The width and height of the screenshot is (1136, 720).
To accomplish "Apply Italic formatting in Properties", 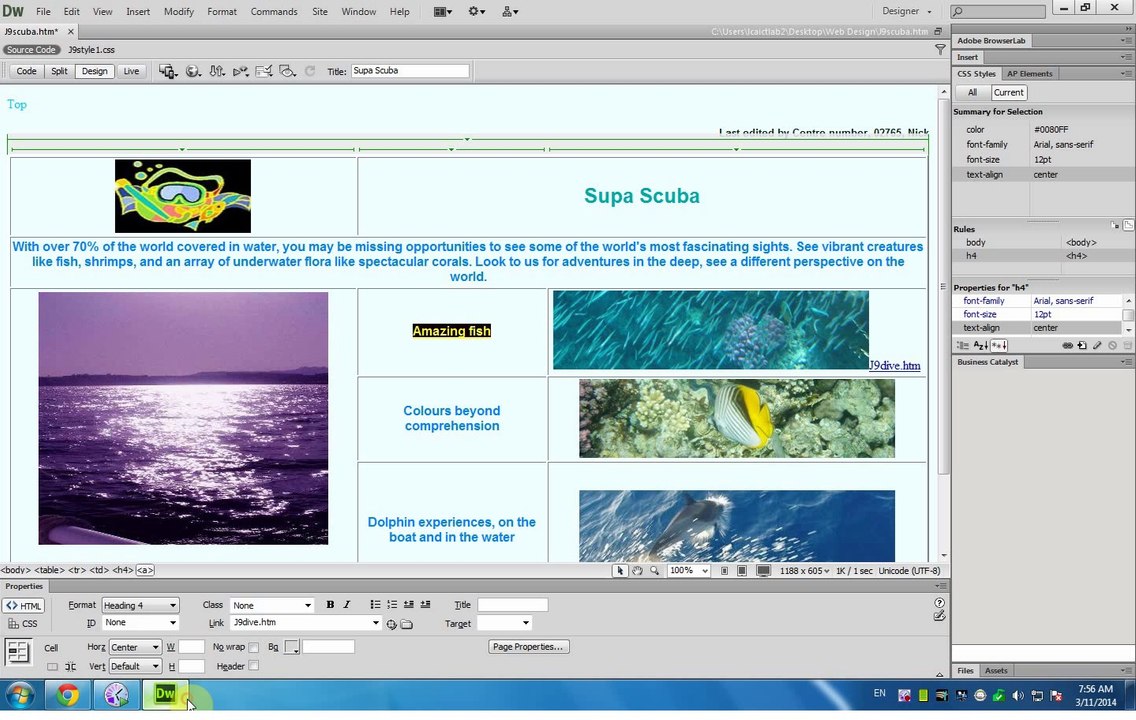I will pyautogui.click(x=347, y=605).
